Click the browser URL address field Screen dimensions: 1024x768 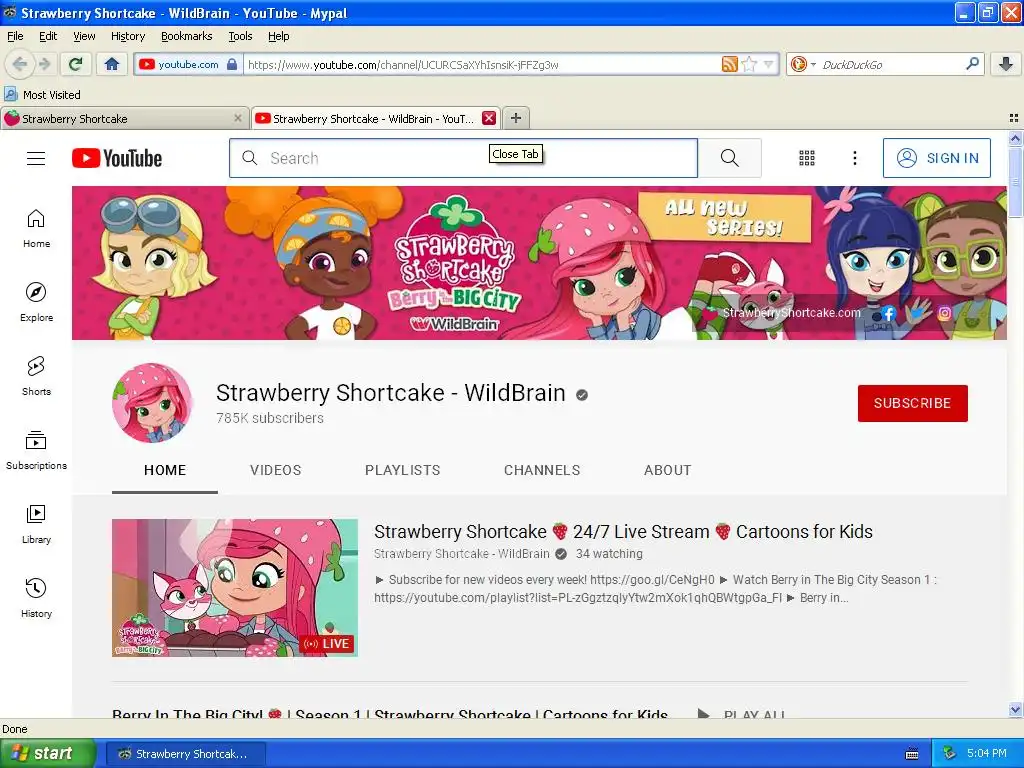[x=482, y=65]
